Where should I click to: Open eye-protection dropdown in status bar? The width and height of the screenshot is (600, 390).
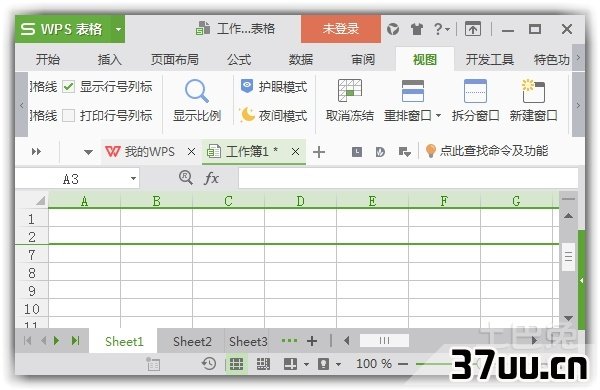point(338,364)
